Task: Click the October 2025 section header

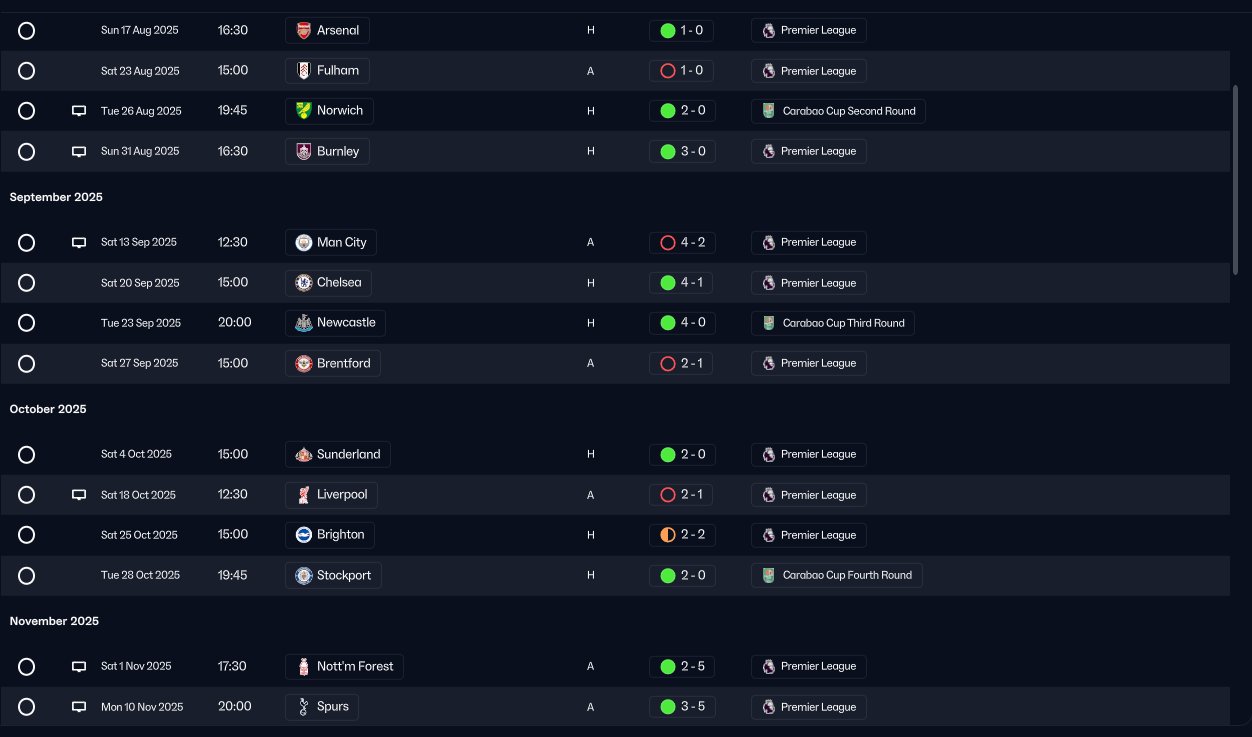Action: coord(48,409)
